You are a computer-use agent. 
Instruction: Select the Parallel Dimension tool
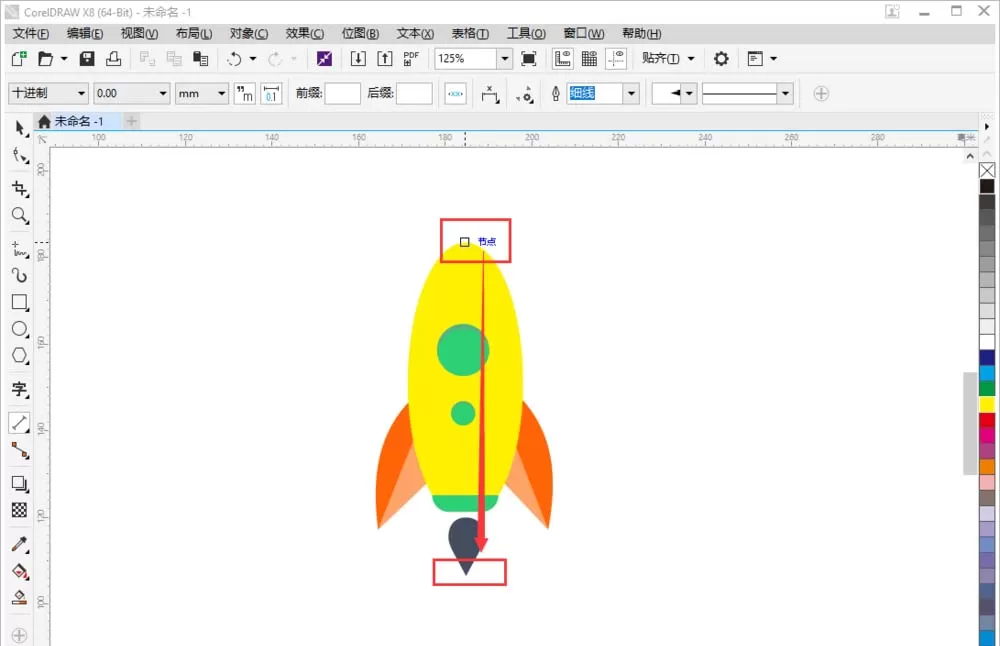(x=20, y=423)
